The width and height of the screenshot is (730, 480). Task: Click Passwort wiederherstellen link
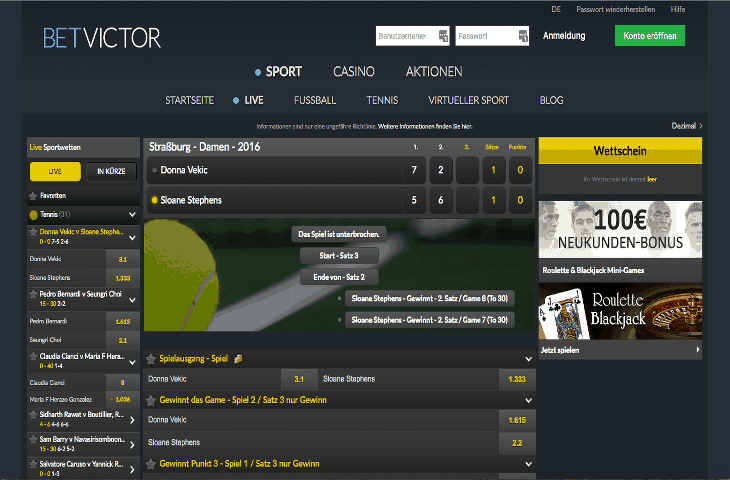(615, 9)
